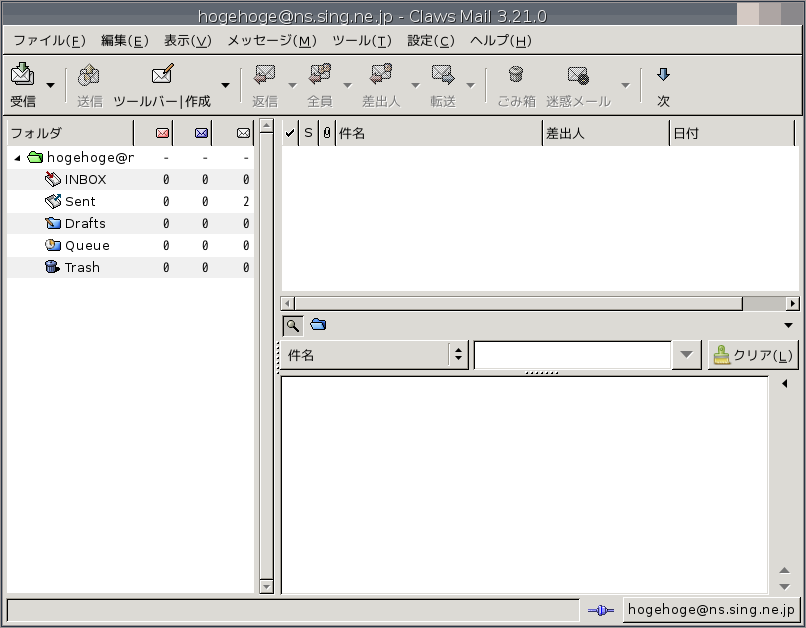
Task: Click the folder icon beside quick search
Action: click(x=318, y=325)
